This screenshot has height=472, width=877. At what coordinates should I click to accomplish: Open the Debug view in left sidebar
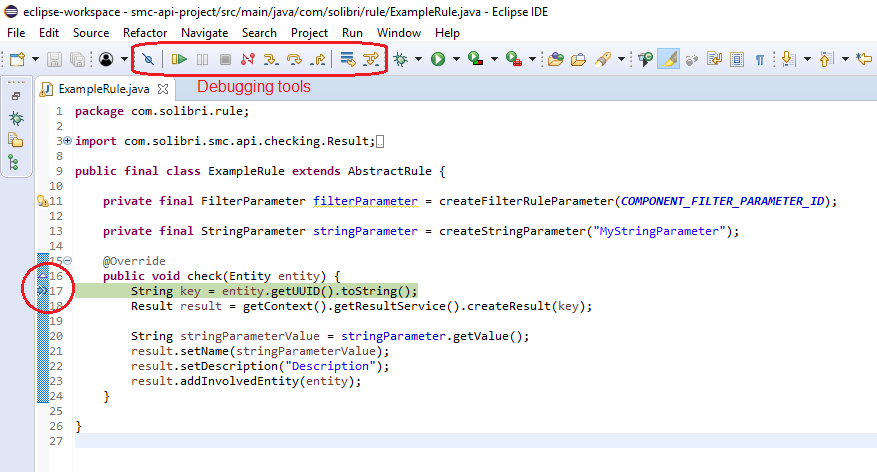tap(15, 118)
